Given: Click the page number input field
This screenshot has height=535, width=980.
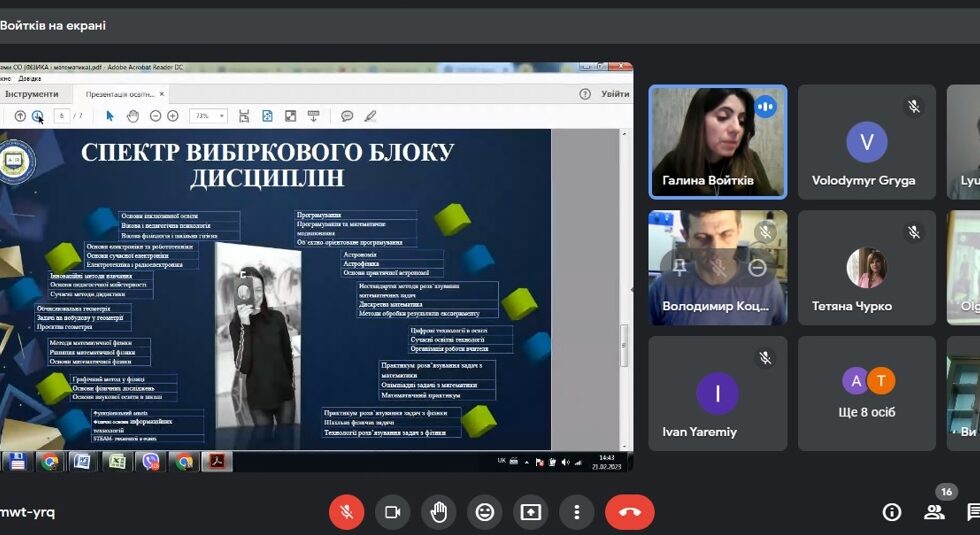Looking at the screenshot, I should coord(62,116).
